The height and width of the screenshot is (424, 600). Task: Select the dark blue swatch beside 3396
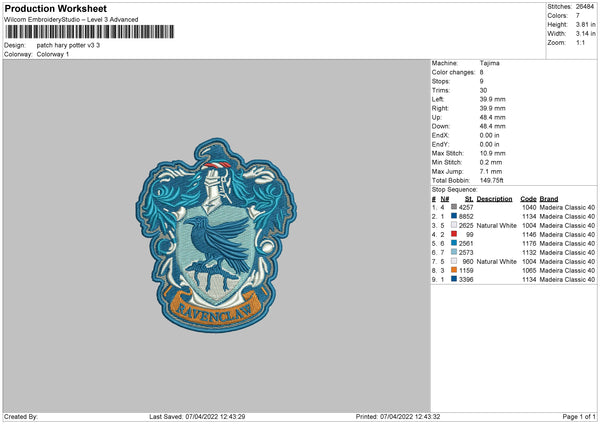click(454, 279)
